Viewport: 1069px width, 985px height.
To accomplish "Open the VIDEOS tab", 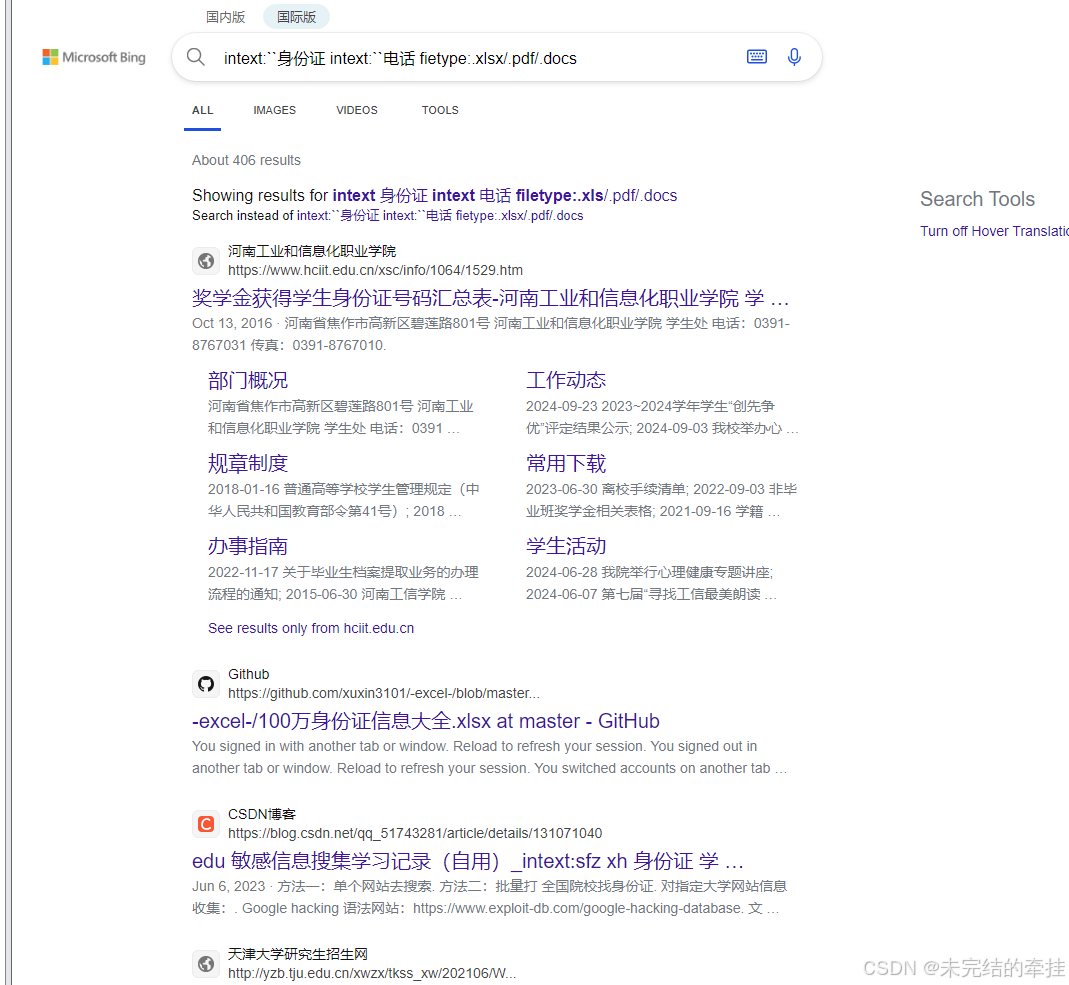I will (x=357, y=110).
